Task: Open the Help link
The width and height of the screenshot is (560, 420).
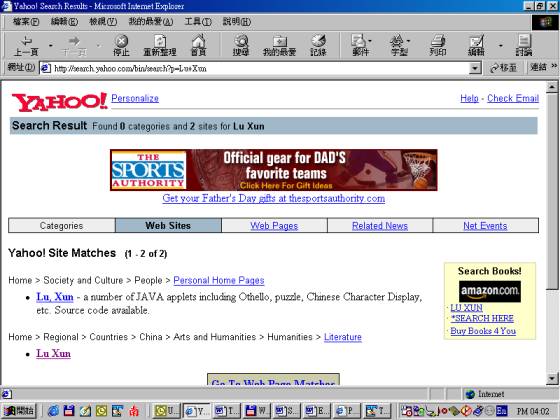Action: click(469, 98)
